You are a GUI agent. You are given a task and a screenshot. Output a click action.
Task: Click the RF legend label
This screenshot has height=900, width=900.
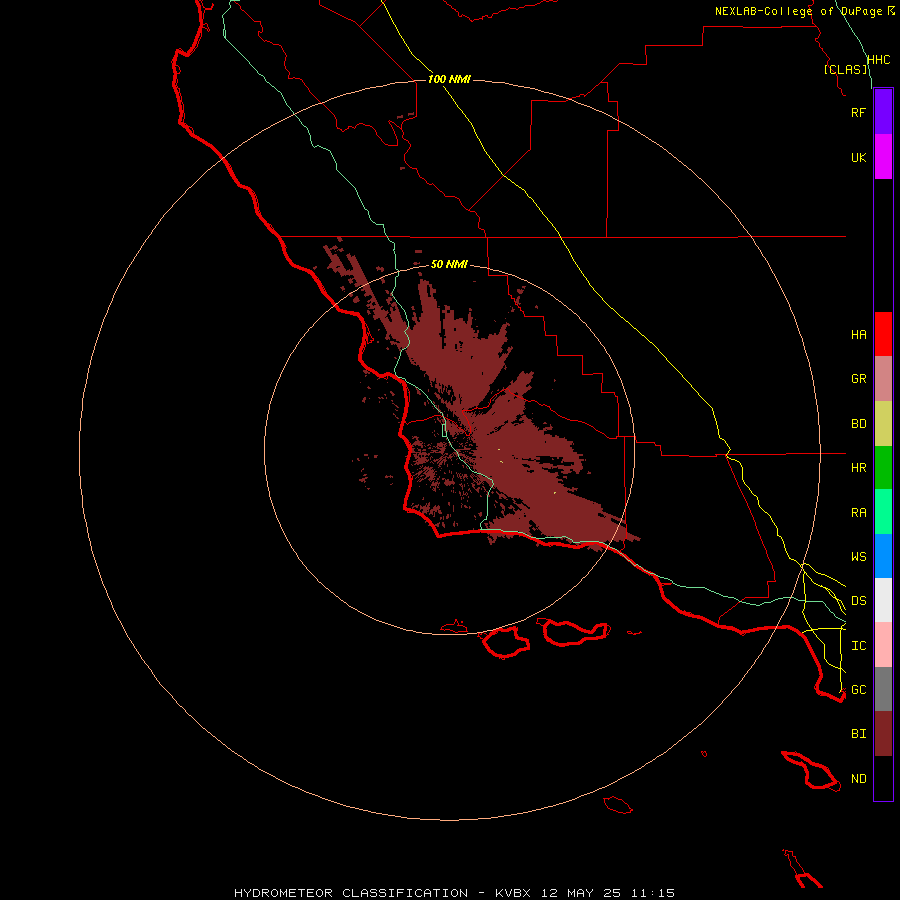point(858,112)
